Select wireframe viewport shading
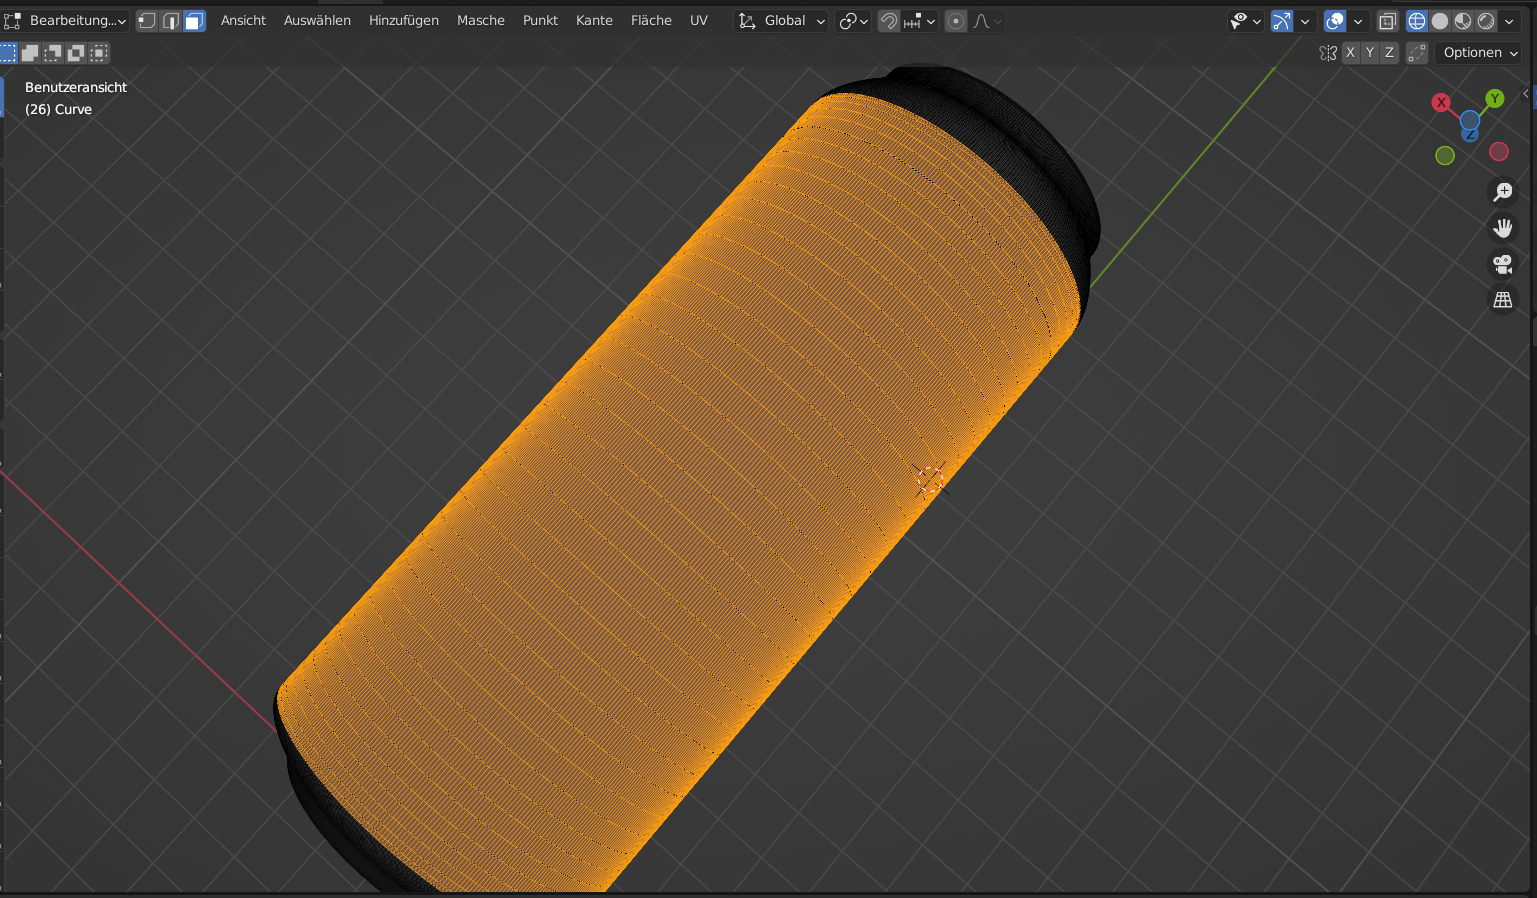1537x898 pixels. [x=1417, y=21]
